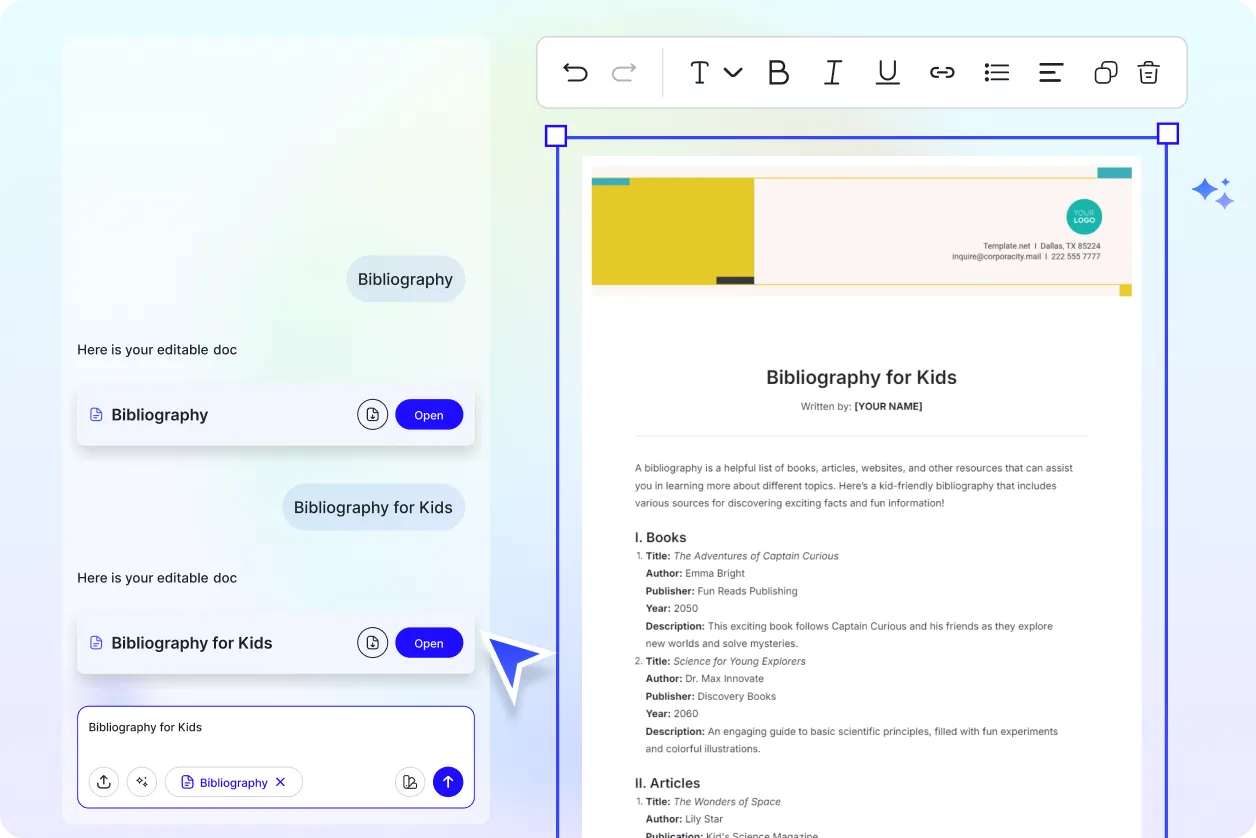Click the YOUR LOGO circle in header
The width and height of the screenshot is (1256, 838).
[1084, 217]
